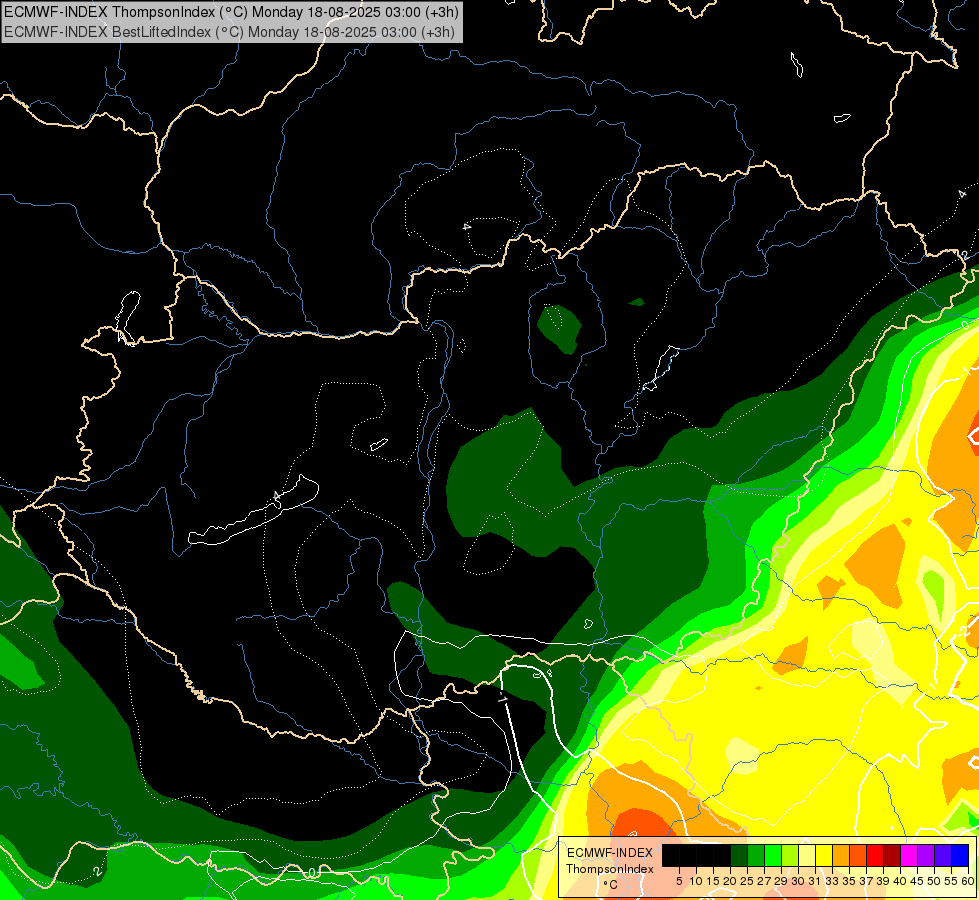Viewport: 979px width, 900px height.
Task: Select the orange-red 35–37 legend swatch
Action: pos(858,855)
